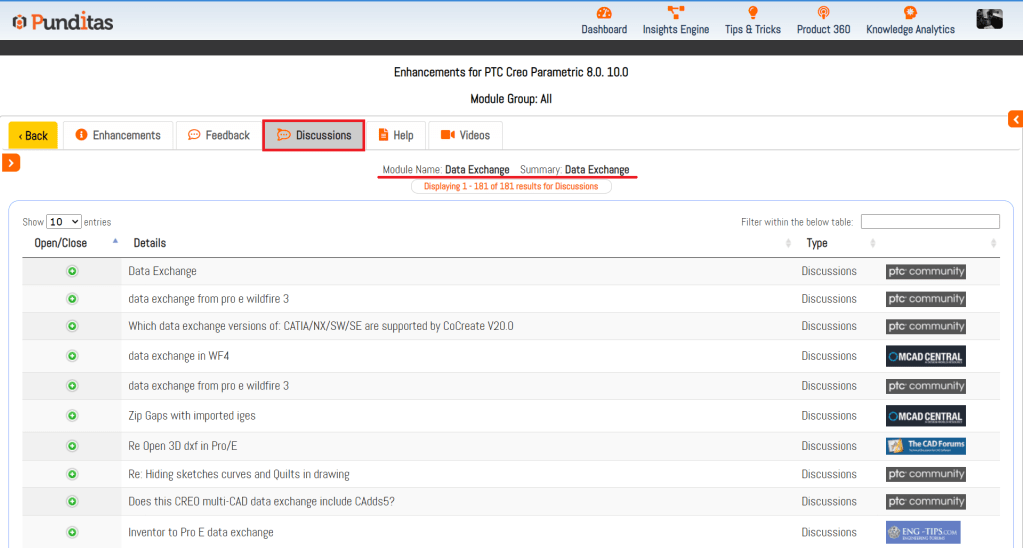Expand the 'Zip Gaps with imported iges' row
Viewport: 1023px width, 548px height.
pyautogui.click(x=72, y=416)
